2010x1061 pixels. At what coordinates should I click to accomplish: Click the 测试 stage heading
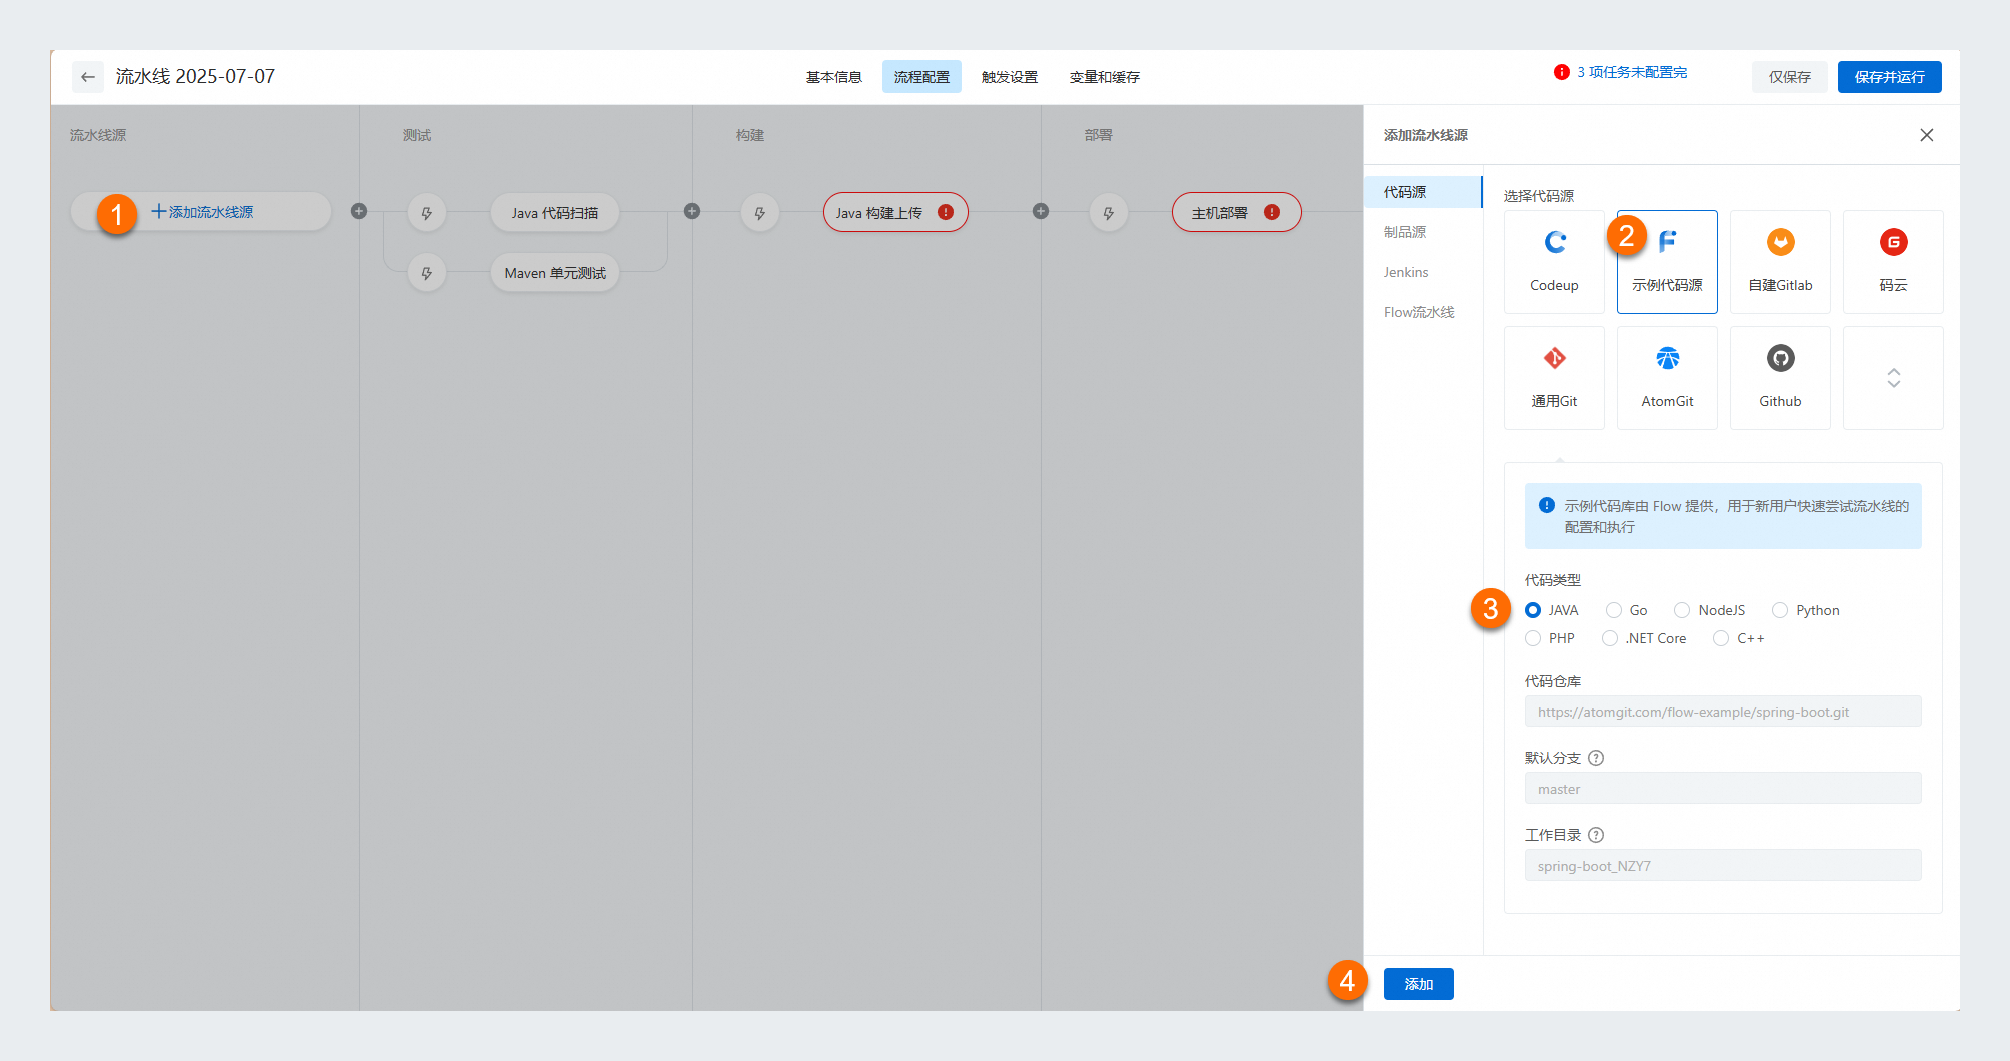point(417,135)
